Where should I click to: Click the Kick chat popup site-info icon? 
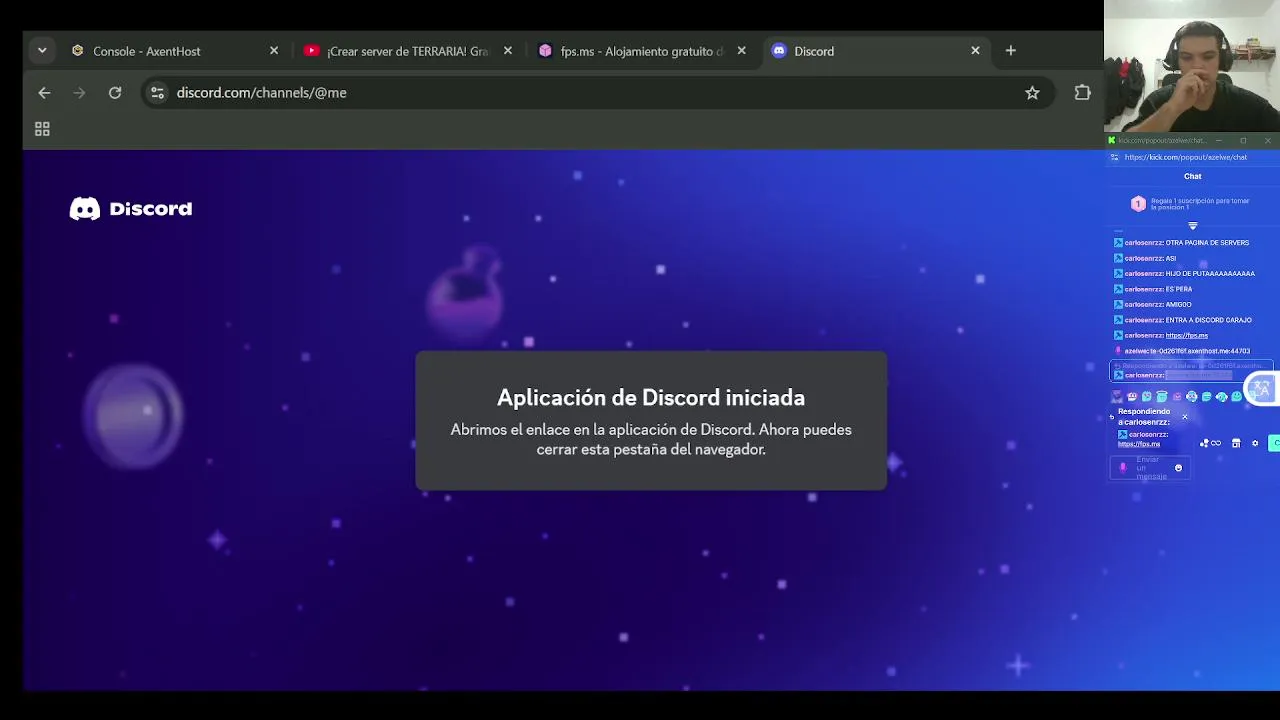(x=1115, y=157)
